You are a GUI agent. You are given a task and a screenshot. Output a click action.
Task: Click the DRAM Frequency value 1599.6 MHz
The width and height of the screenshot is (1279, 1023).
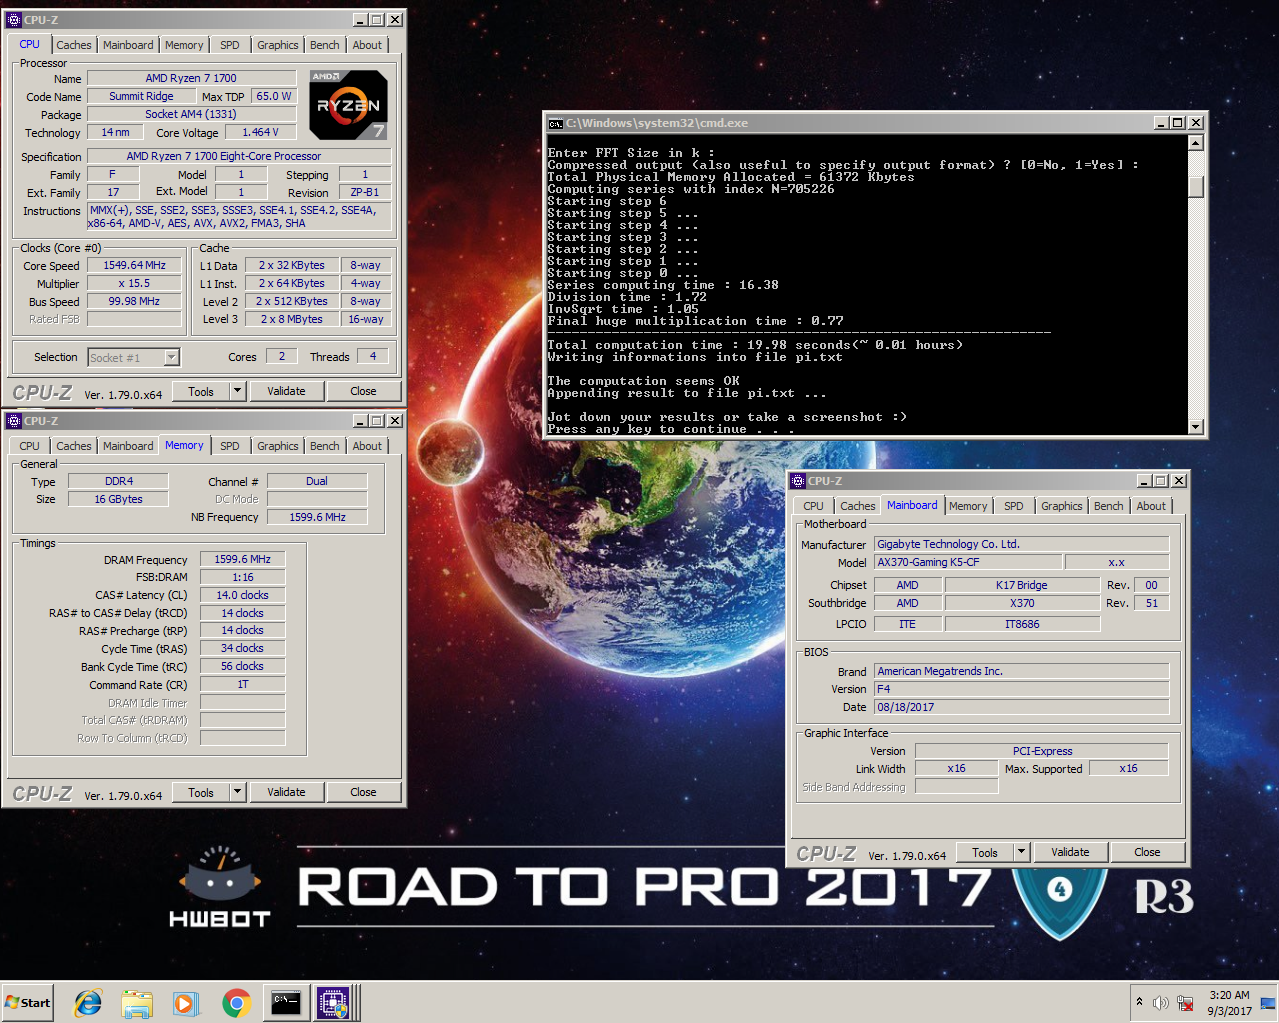(242, 559)
